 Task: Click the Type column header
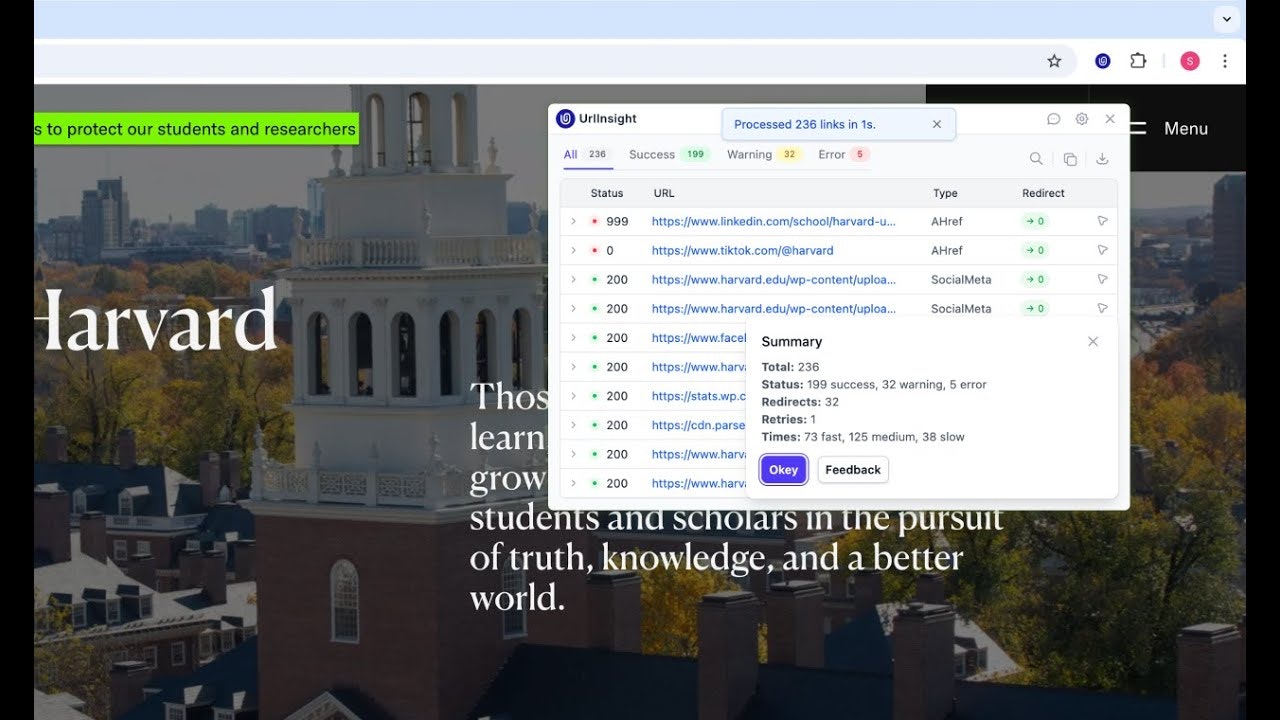[945, 193]
